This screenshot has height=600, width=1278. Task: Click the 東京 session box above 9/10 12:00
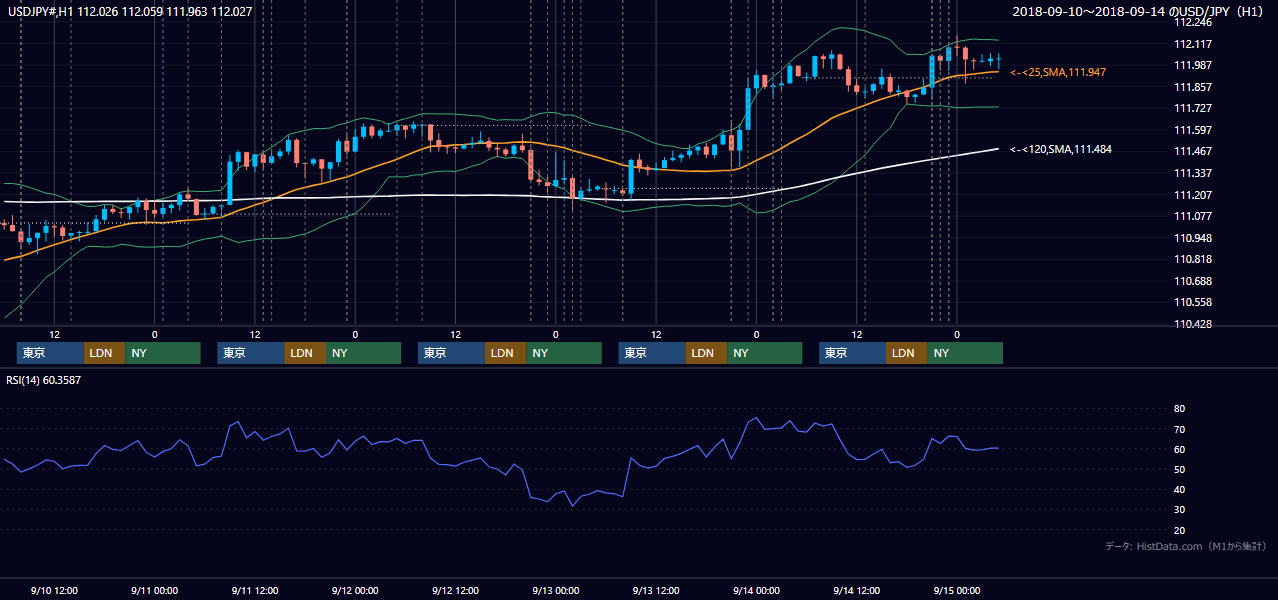(x=50, y=353)
